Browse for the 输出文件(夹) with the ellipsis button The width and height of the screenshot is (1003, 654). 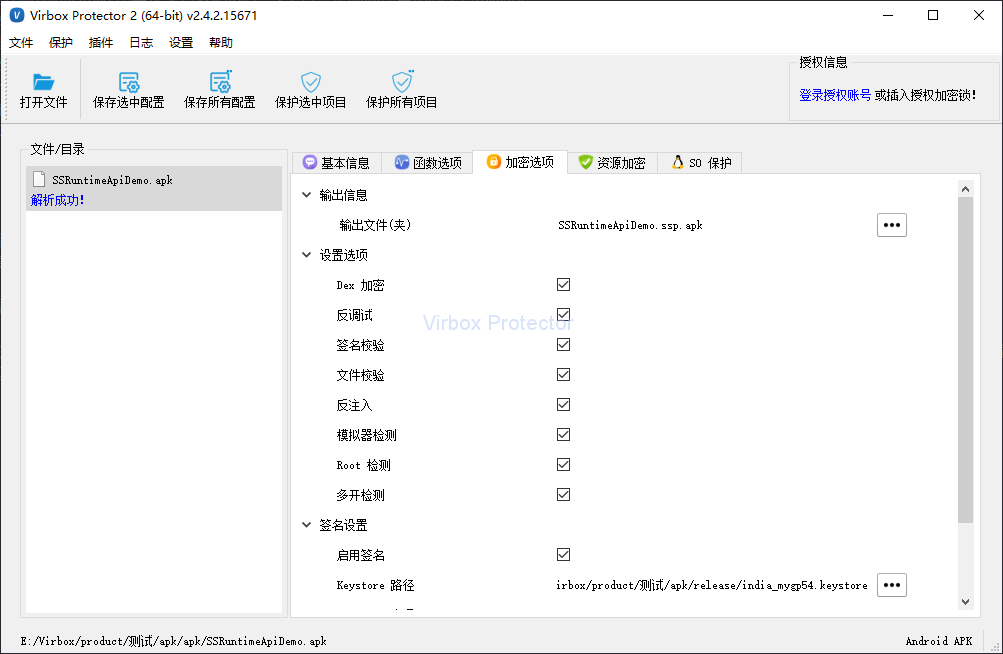tap(892, 225)
